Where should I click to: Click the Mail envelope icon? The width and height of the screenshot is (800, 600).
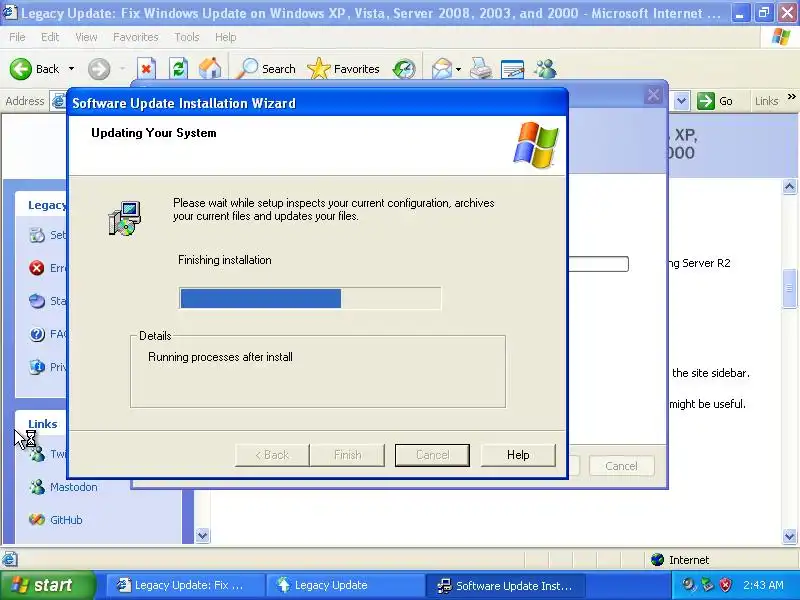click(442, 69)
